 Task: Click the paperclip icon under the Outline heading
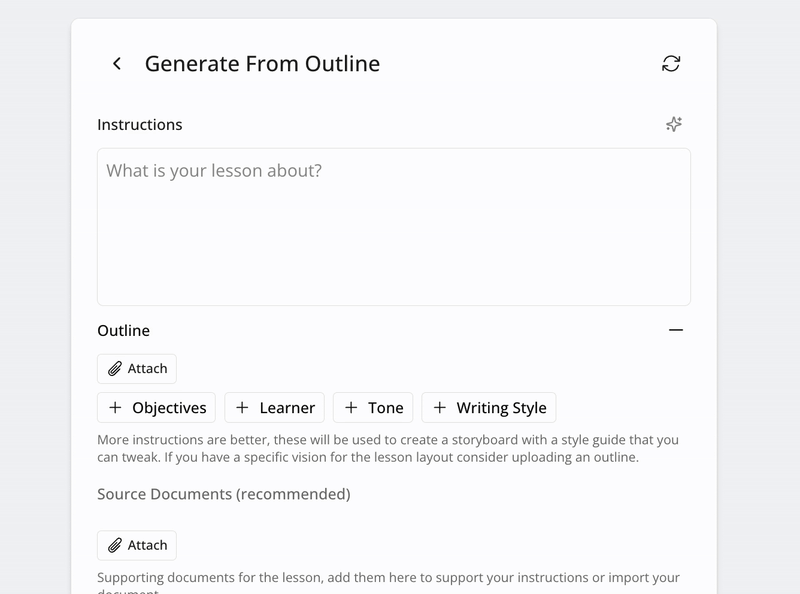tap(115, 369)
